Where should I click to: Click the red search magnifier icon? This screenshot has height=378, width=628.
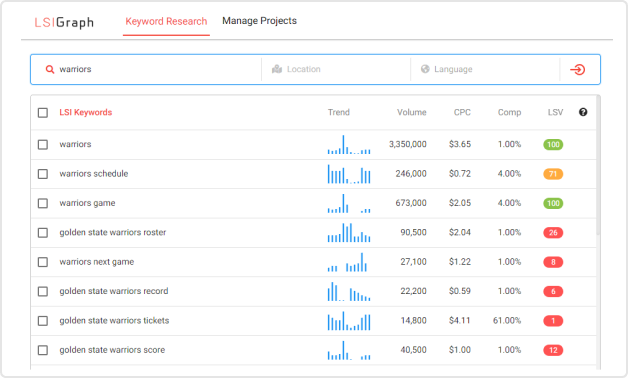(50, 69)
